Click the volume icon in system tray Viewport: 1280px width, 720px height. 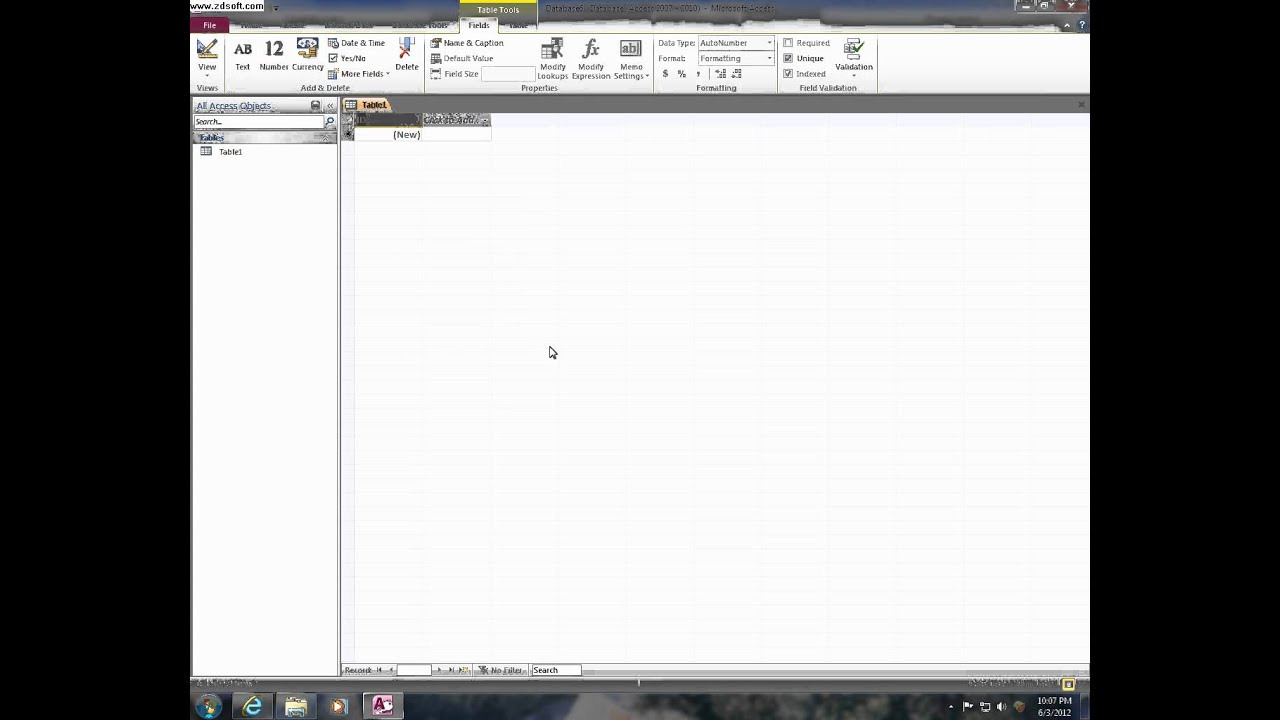click(x=1001, y=707)
